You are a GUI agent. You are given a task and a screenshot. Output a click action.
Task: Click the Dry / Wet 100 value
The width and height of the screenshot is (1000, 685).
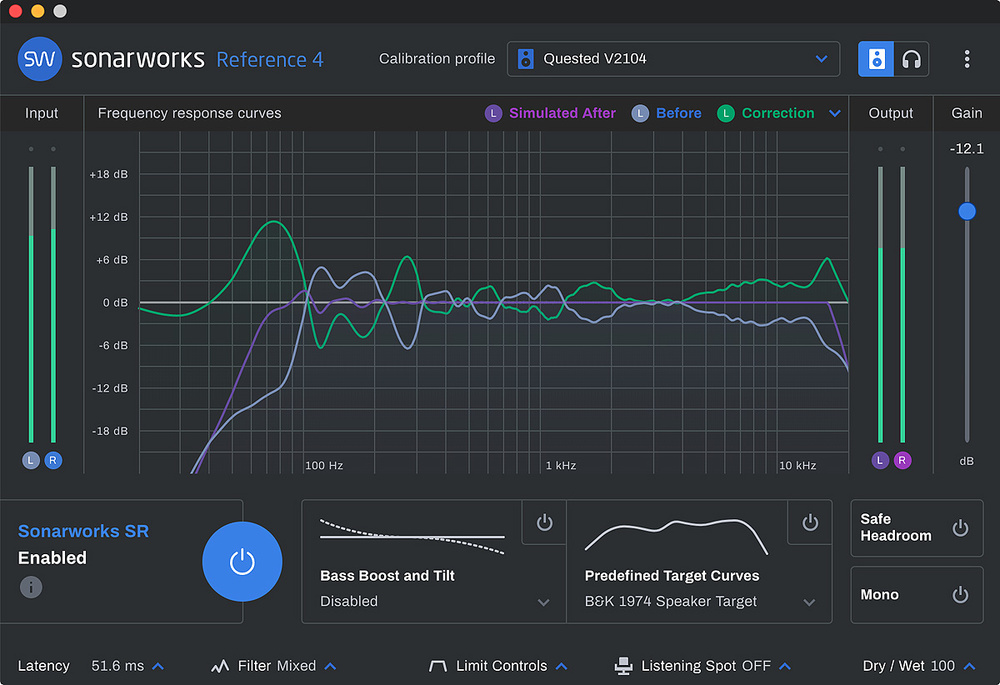[943, 666]
